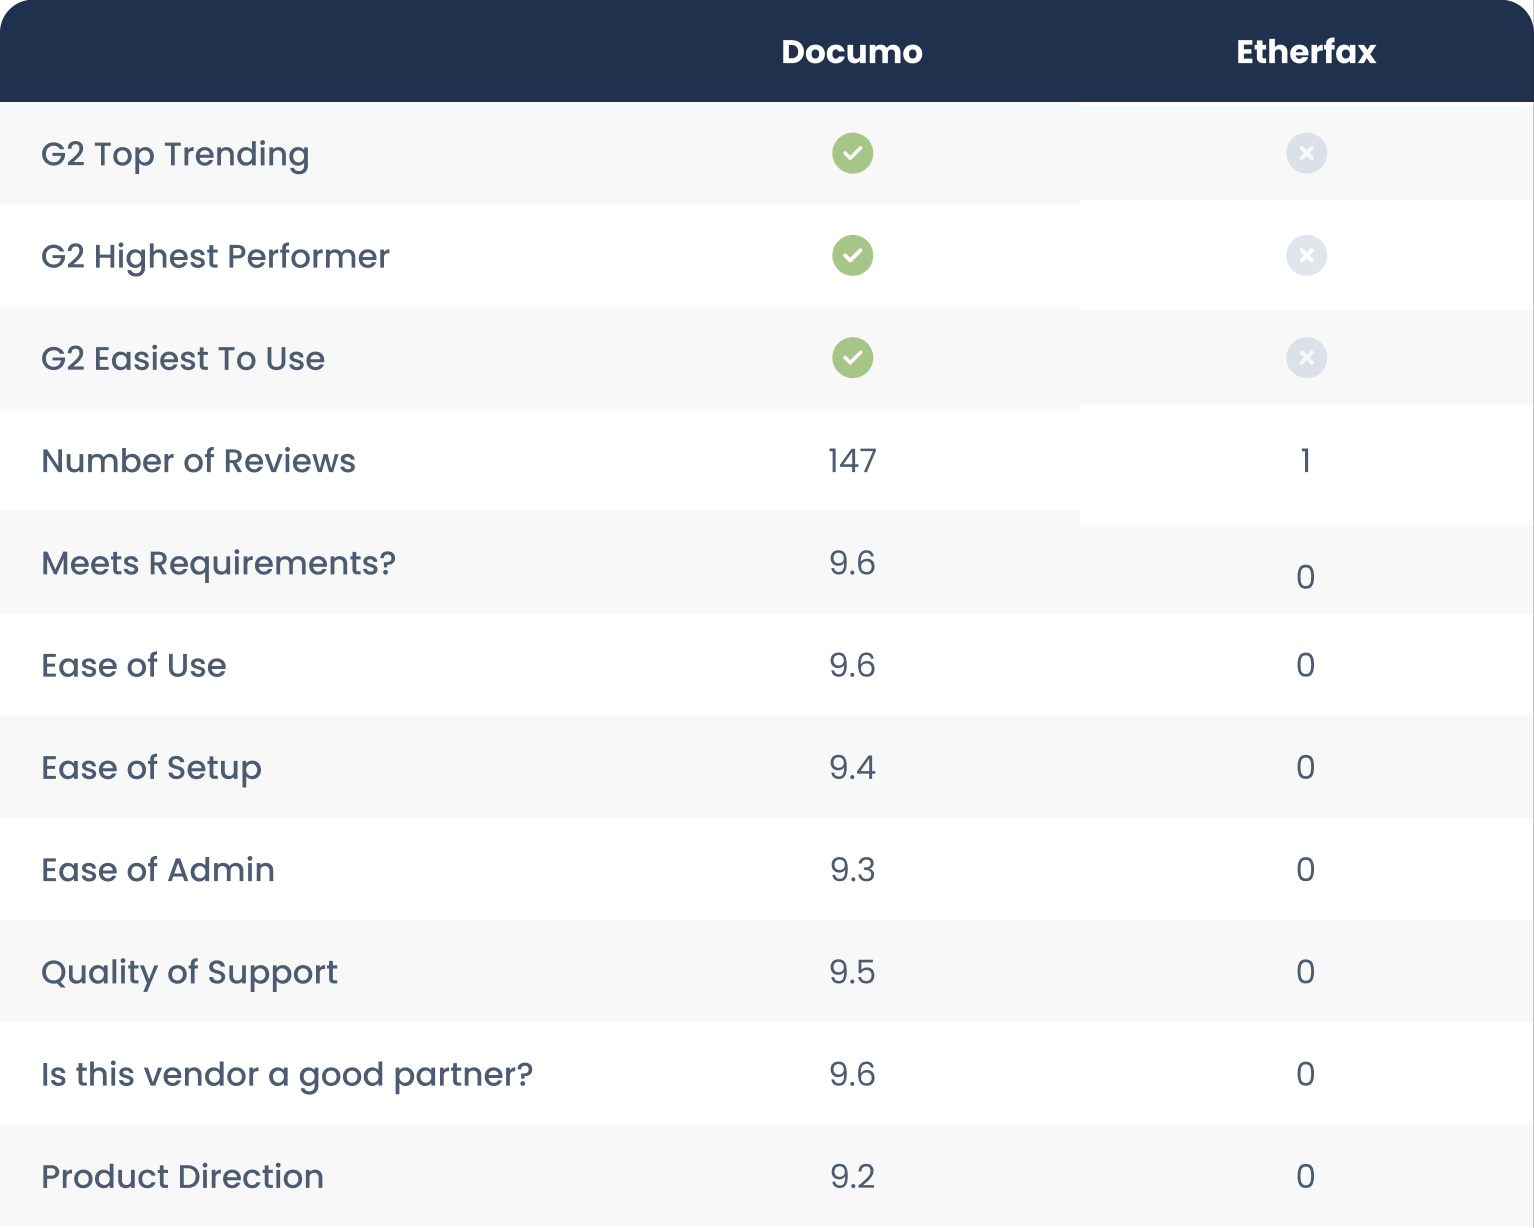
Task: Click 'Is this vendor a good partner?' label
Action: tap(287, 1074)
